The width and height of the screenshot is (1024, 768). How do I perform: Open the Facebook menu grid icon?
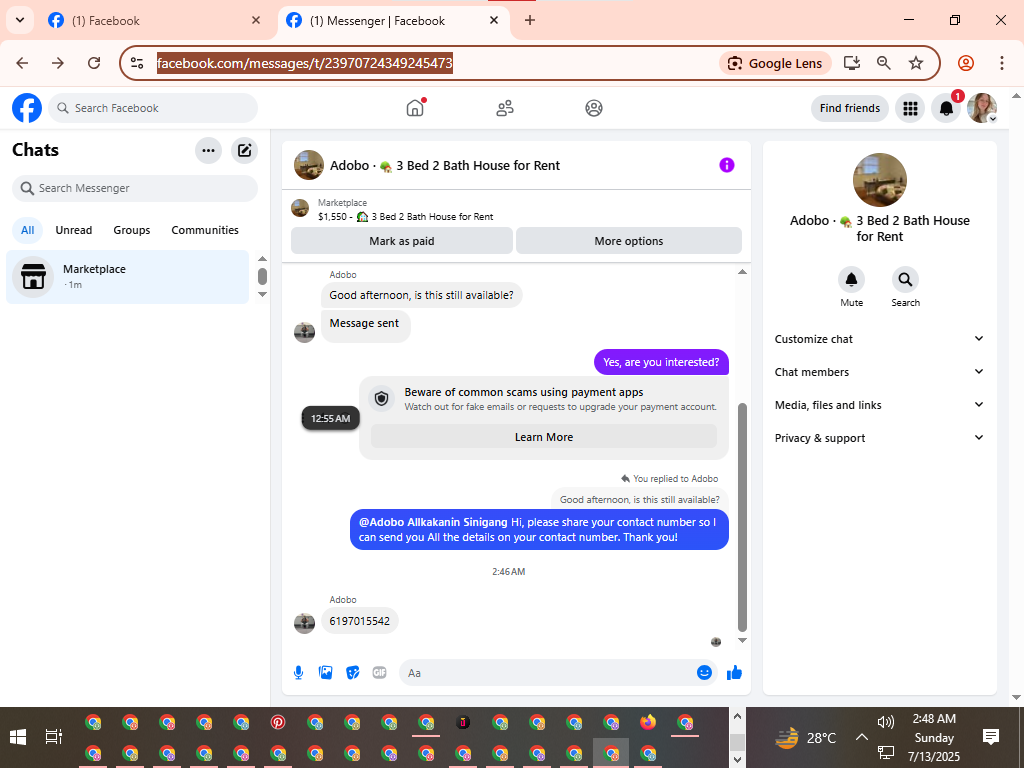(910, 108)
